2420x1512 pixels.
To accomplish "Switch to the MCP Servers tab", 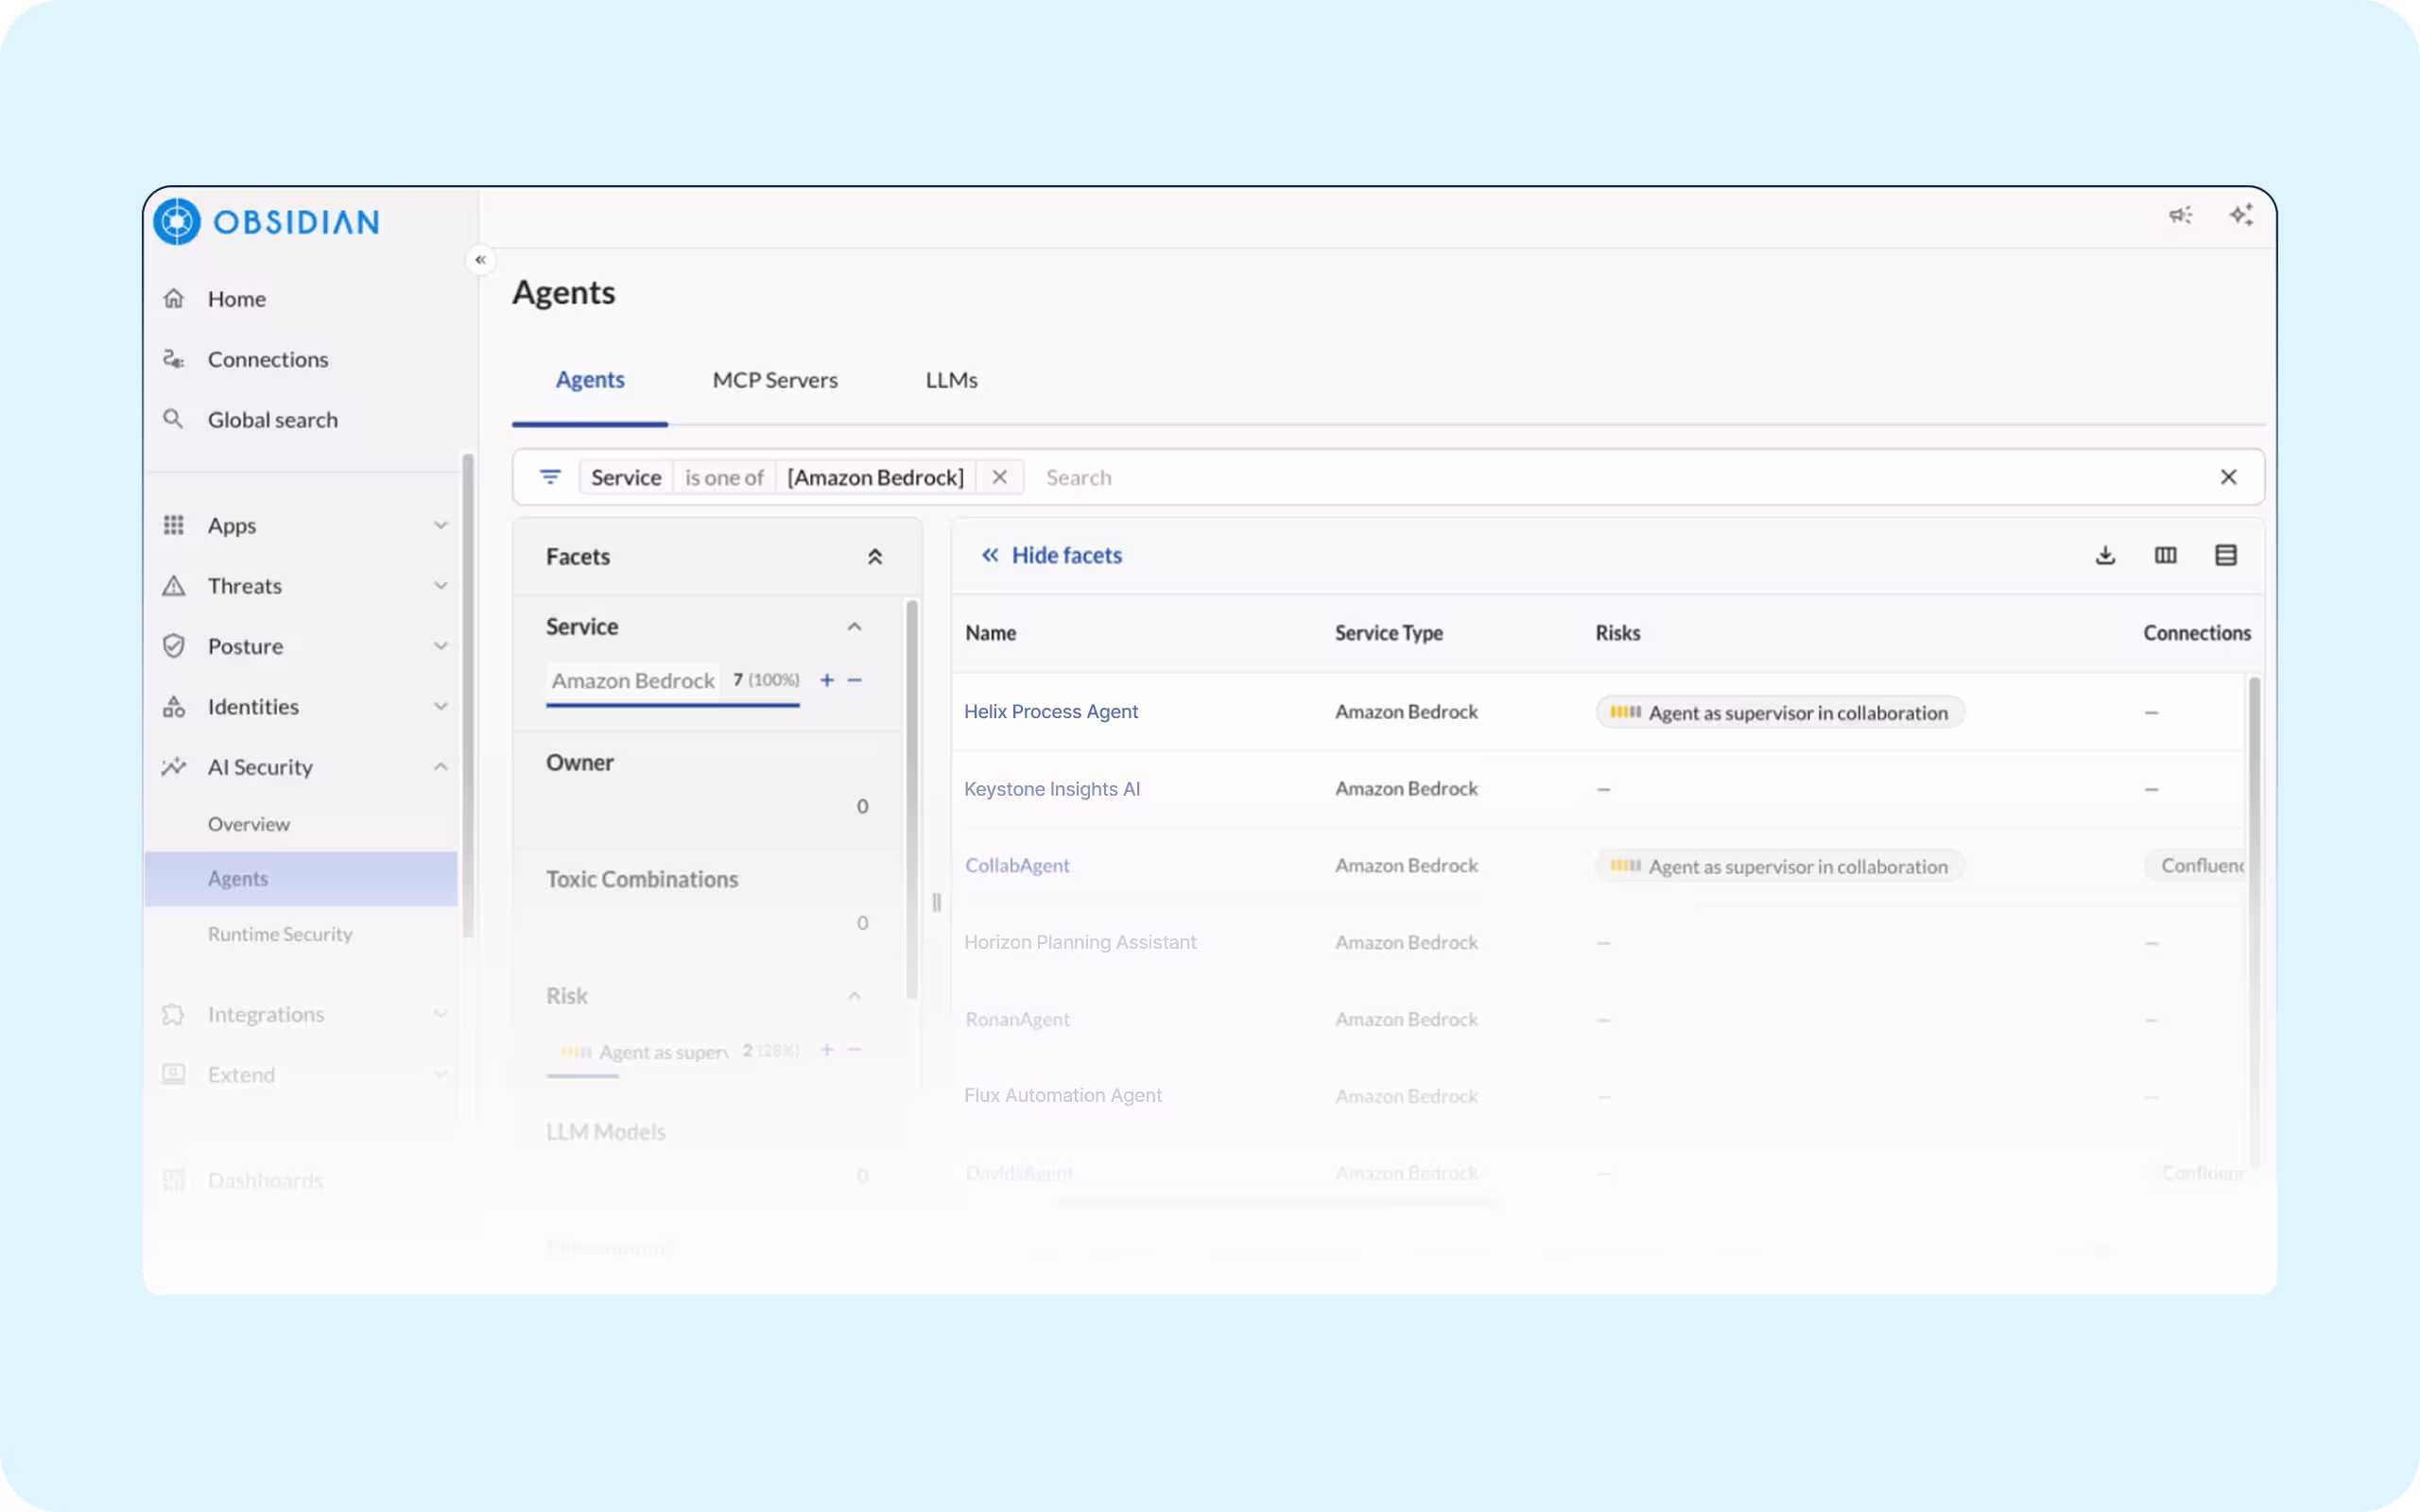I will pos(775,380).
